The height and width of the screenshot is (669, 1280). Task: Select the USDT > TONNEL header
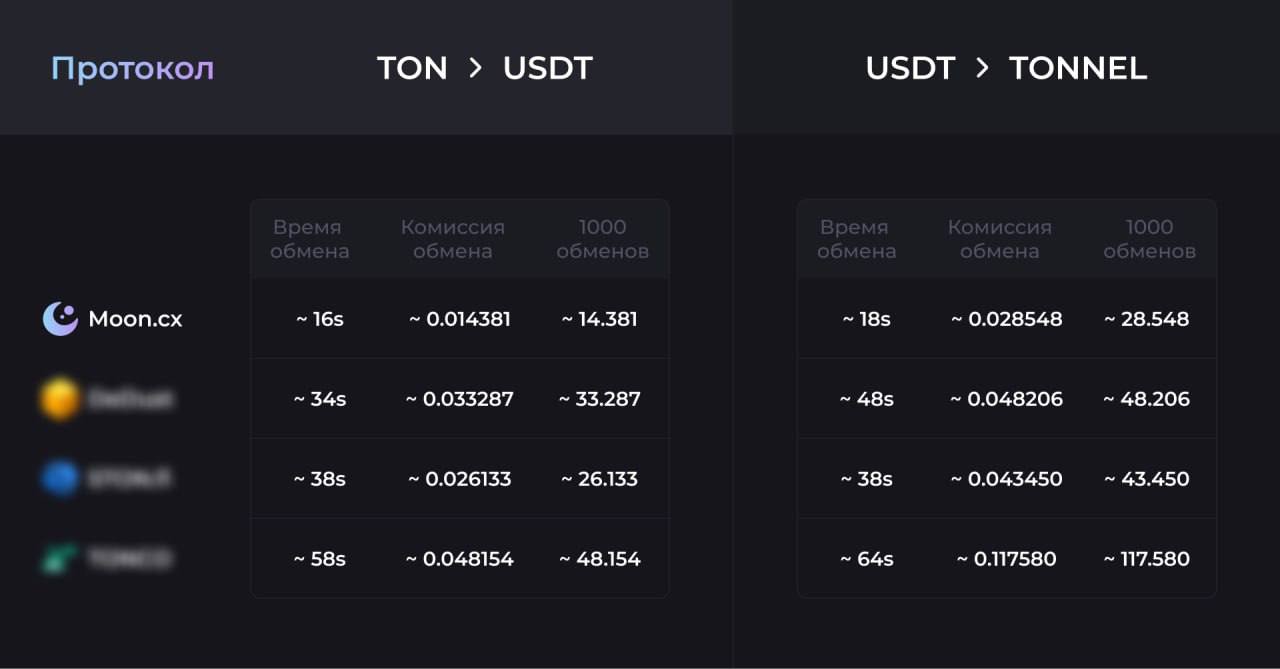1006,68
